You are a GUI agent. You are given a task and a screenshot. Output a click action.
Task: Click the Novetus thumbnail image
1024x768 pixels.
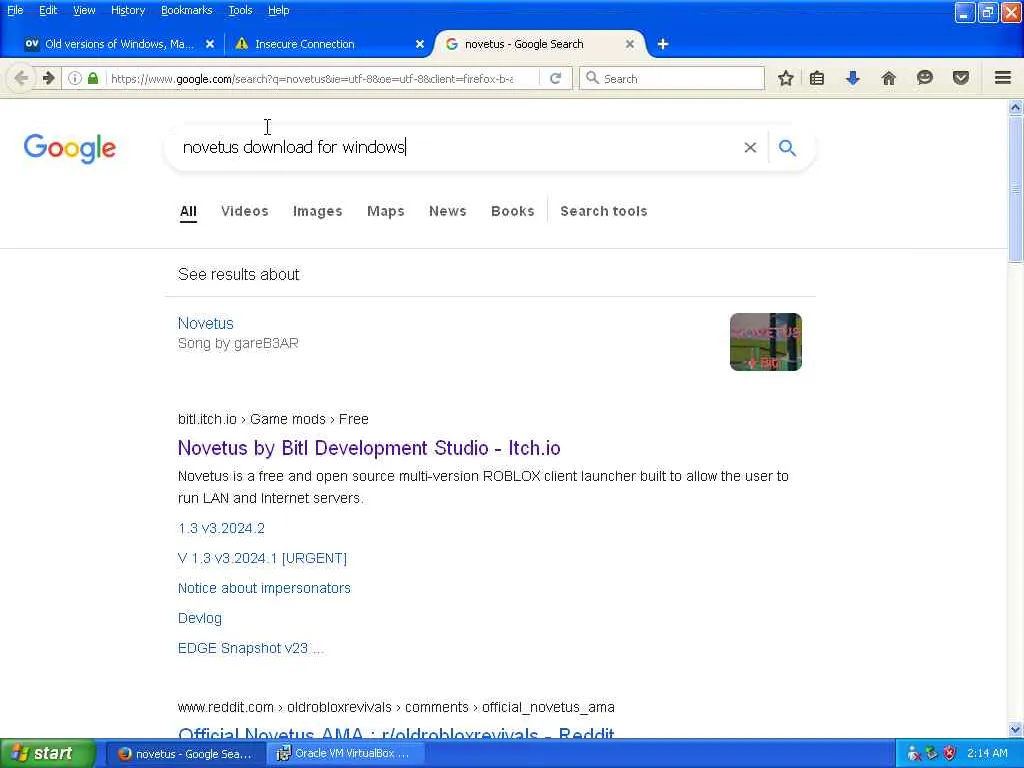tap(766, 342)
